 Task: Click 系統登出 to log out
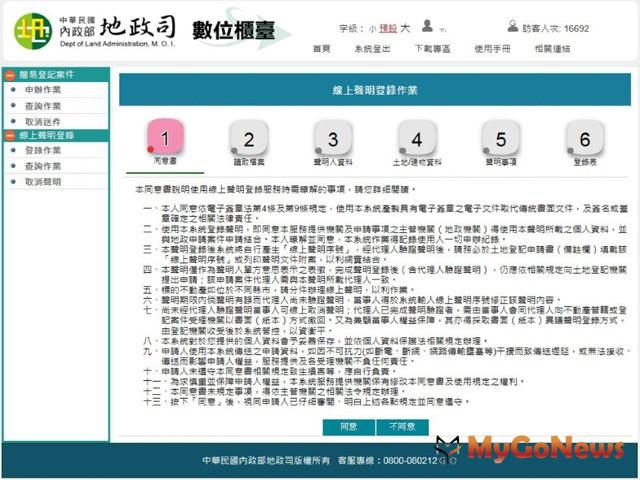click(372, 49)
